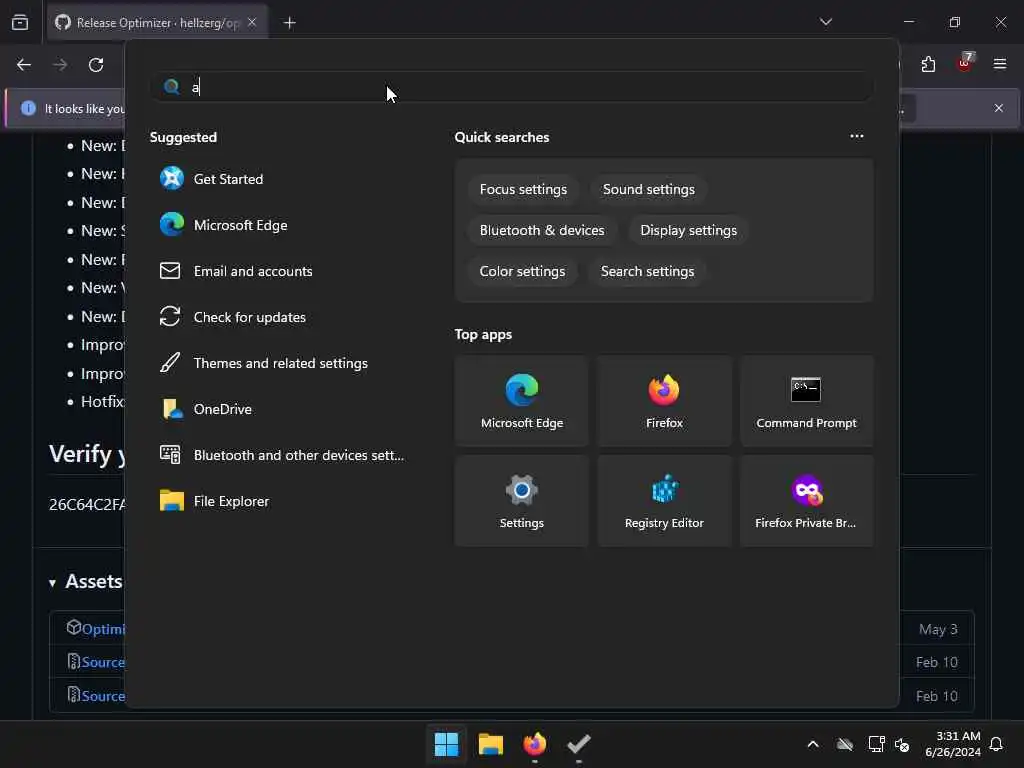This screenshot has height=768, width=1024.
Task: Open the uBlock Origin extension icon
Action: click(x=964, y=63)
